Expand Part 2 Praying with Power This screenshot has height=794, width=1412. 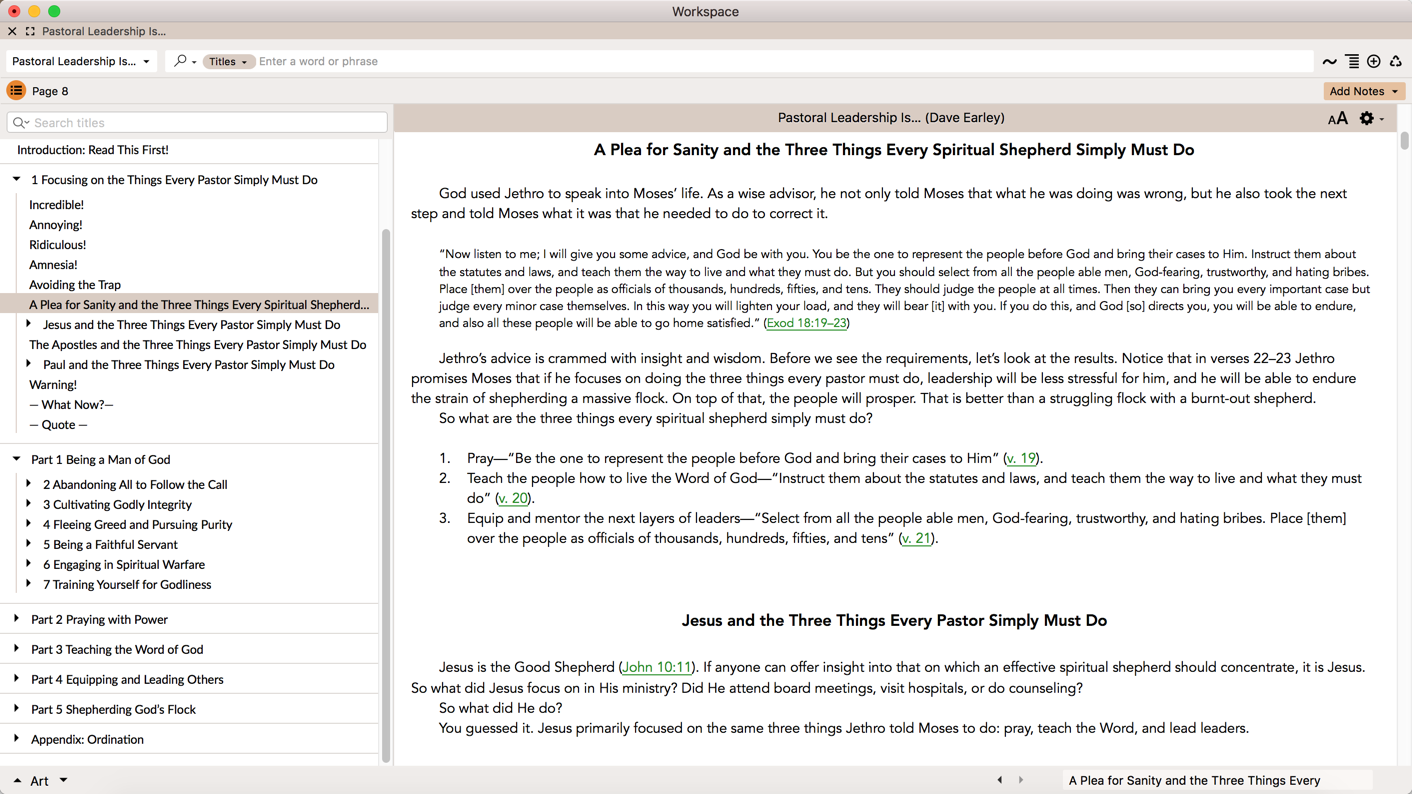click(17, 619)
